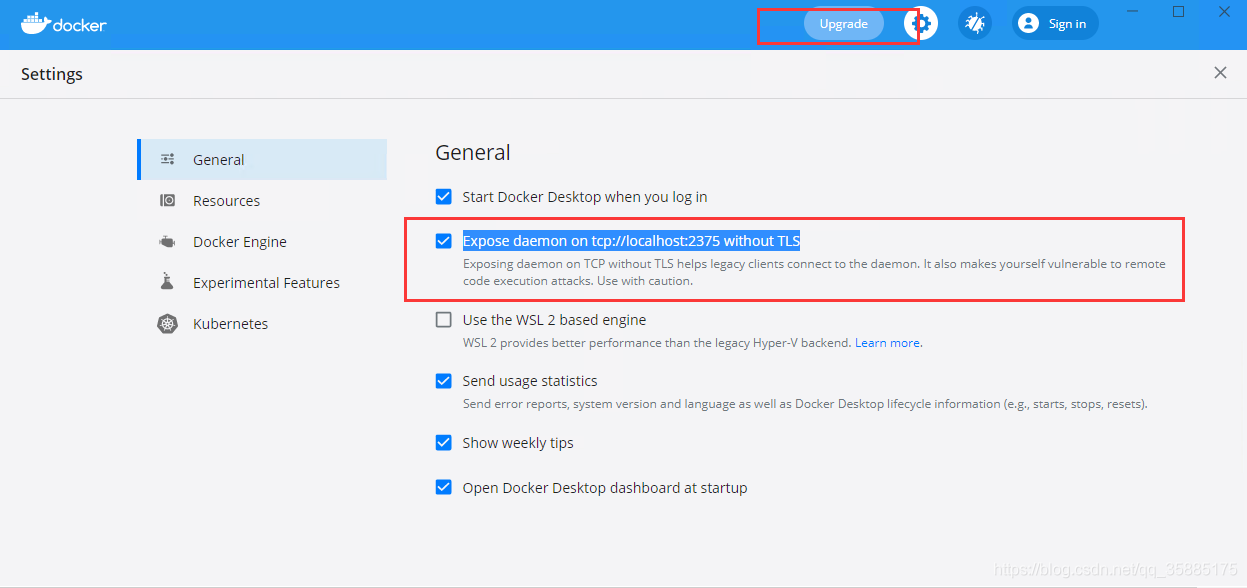Click the General sliders icon in sidebar
Viewport: 1247px width, 588px height.
click(168, 160)
